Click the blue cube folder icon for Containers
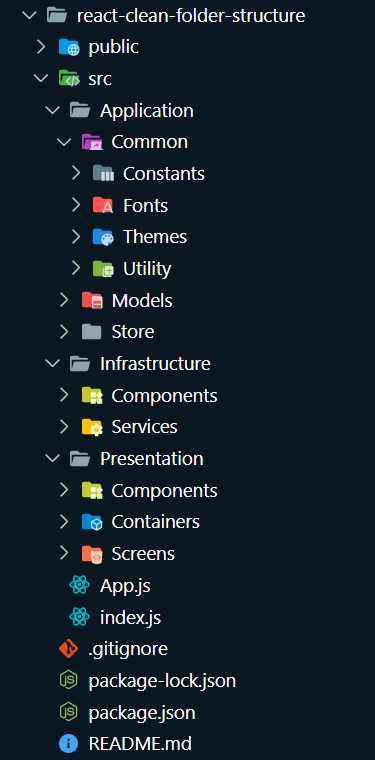This screenshot has width=375, height=760. click(x=92, y=522)
